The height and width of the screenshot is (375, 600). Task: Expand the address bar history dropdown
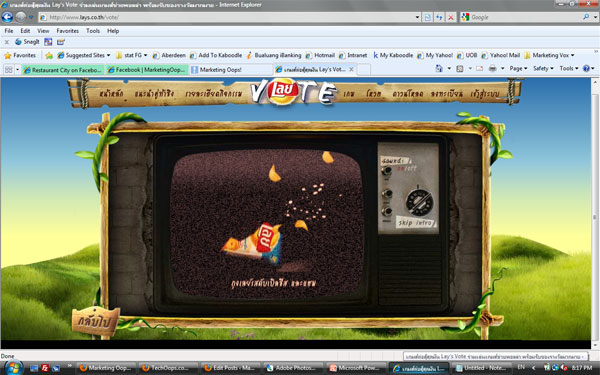(x=417, y=17)
